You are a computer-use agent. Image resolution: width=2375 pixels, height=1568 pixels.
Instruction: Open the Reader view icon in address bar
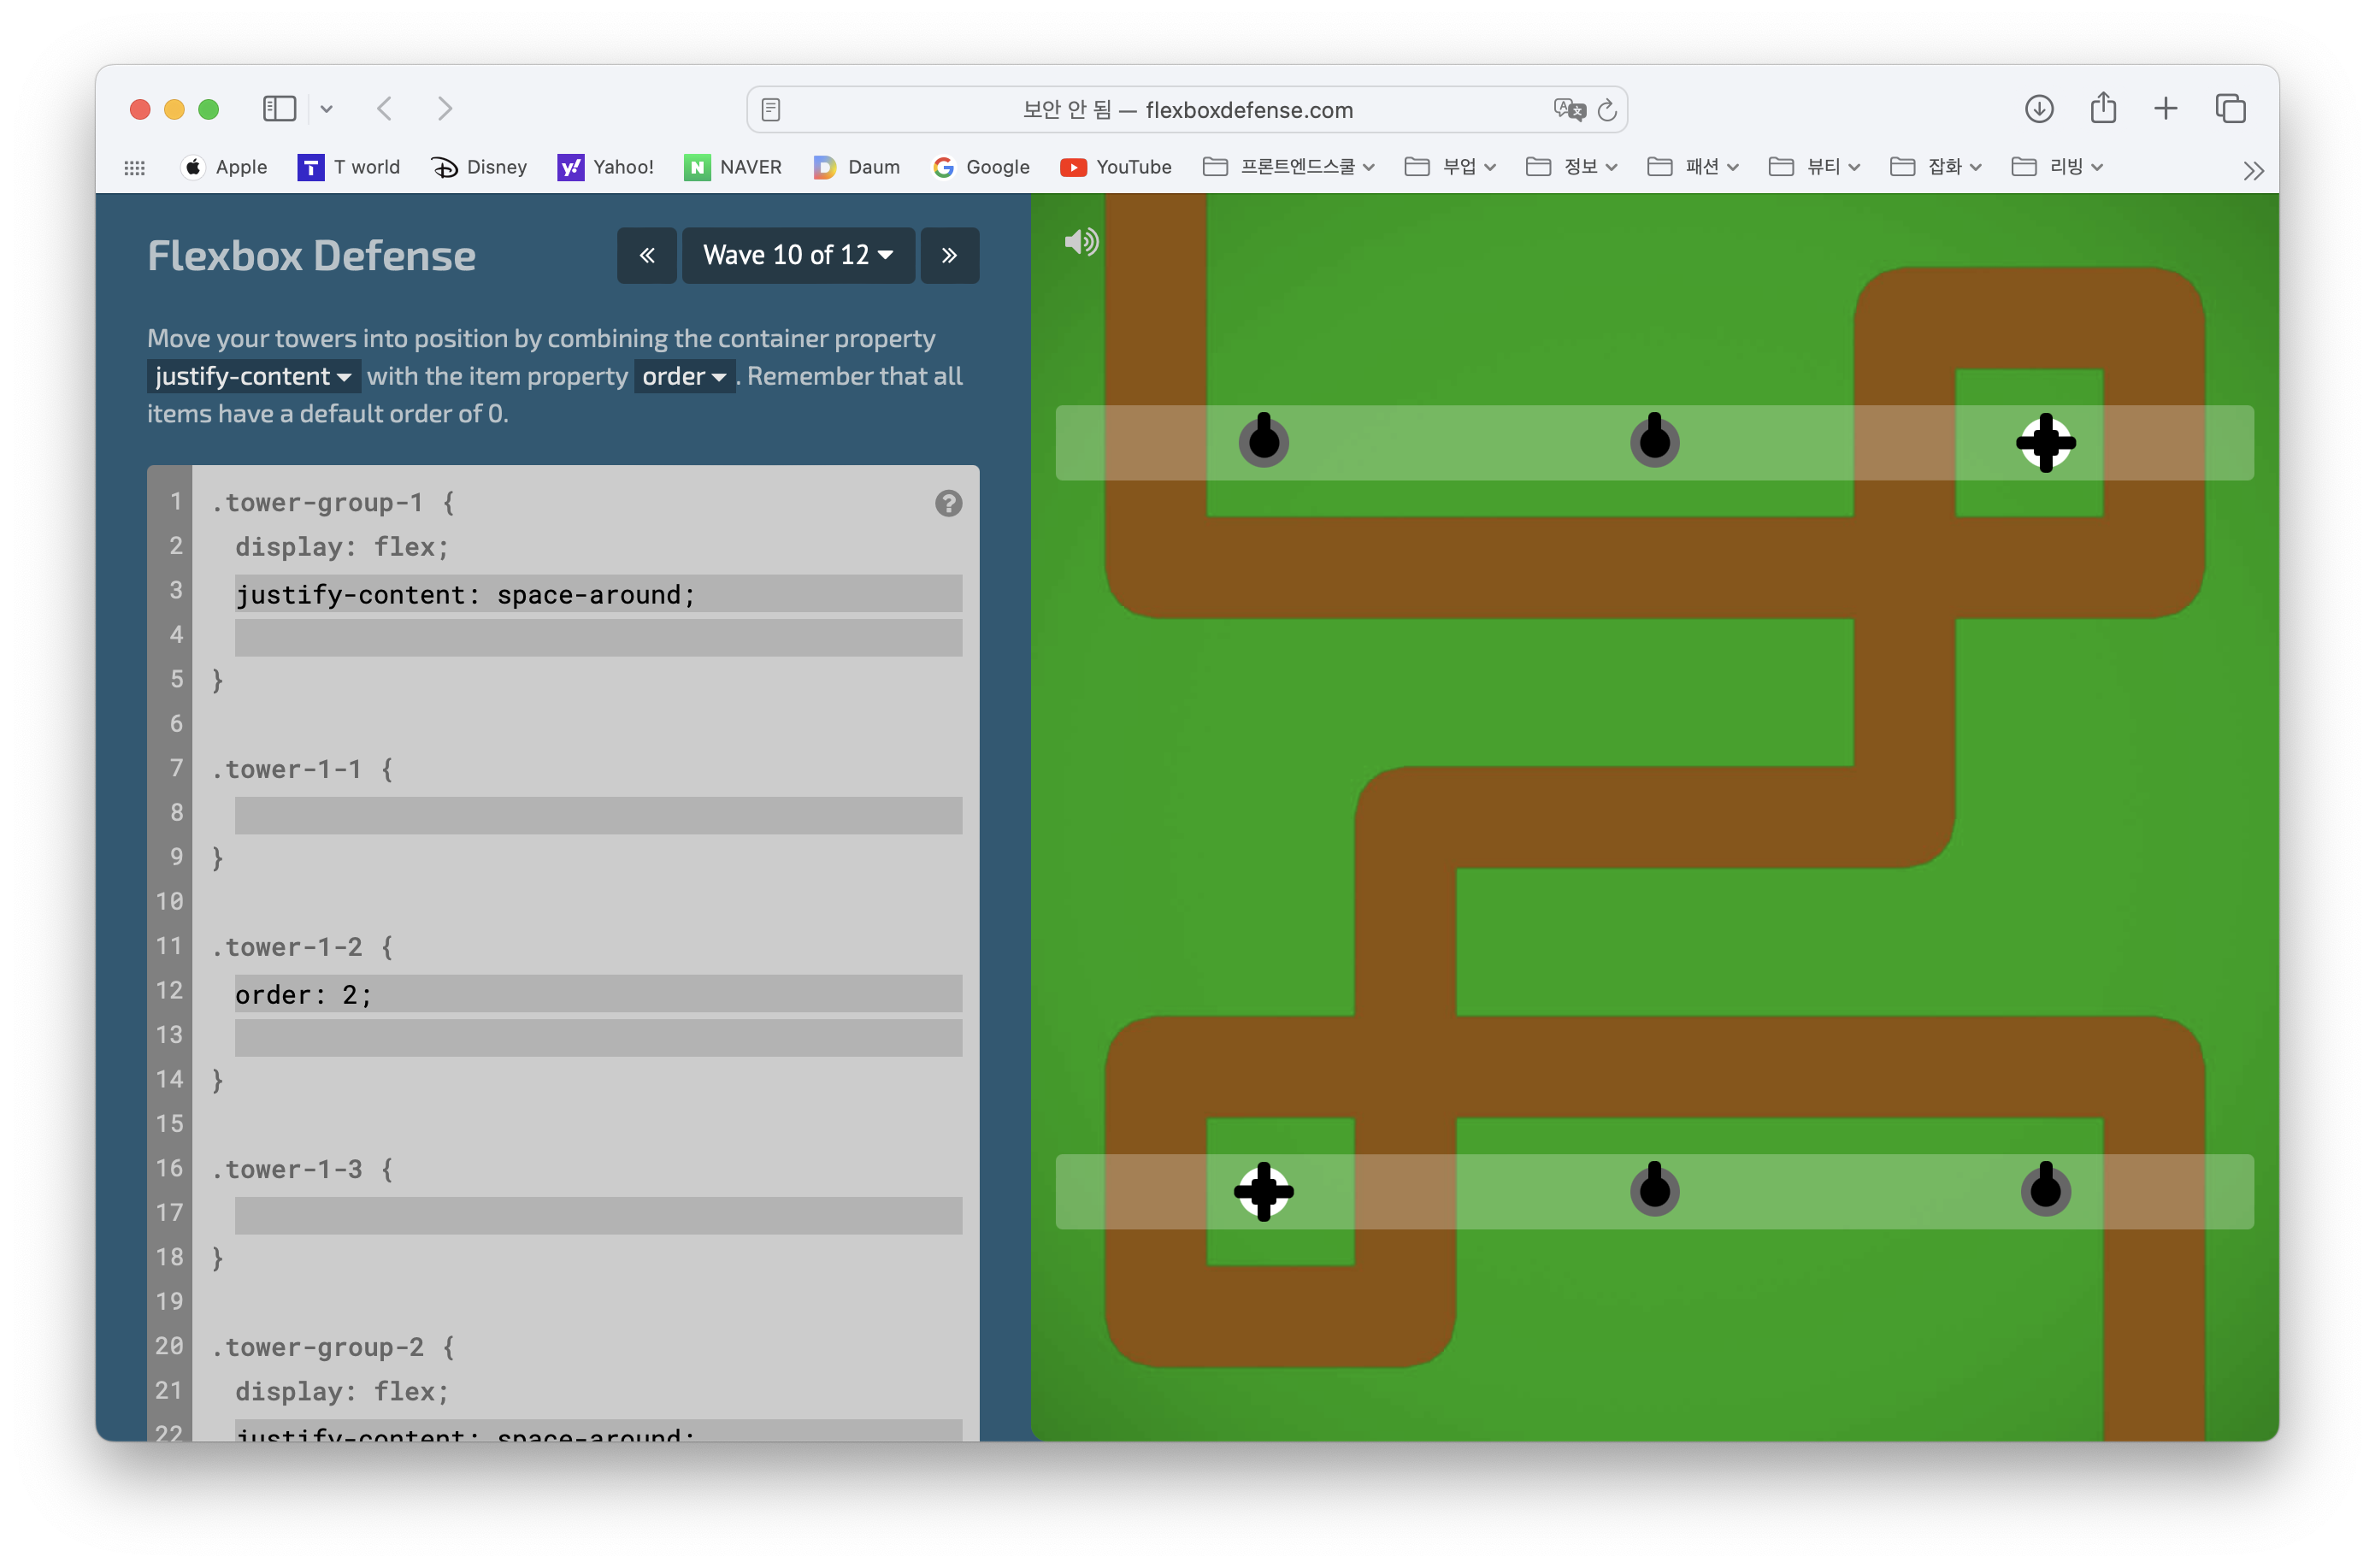click(770, 110)
